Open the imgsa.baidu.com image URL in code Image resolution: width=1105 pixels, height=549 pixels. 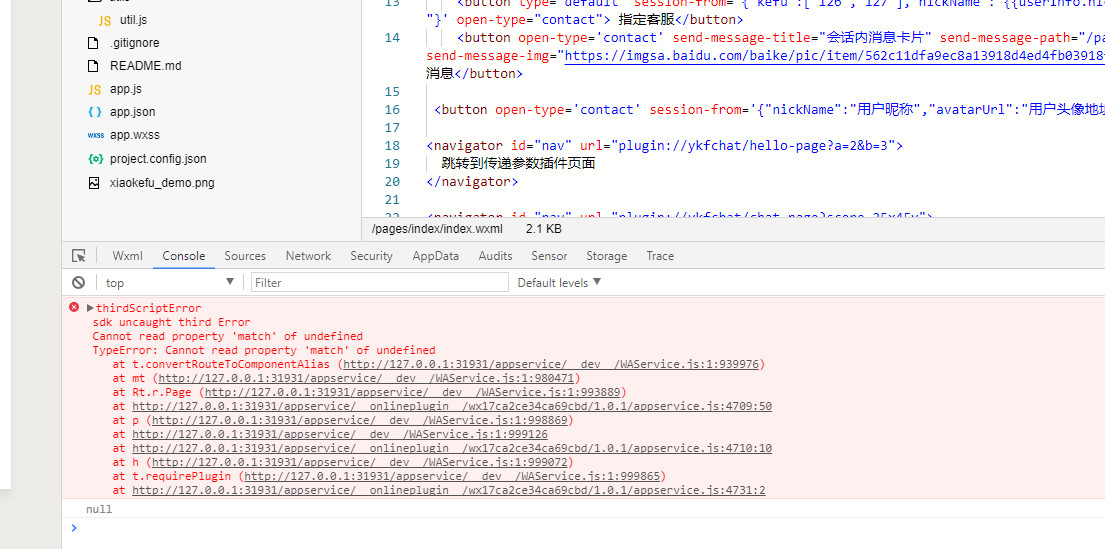click(x=834, y=56)
